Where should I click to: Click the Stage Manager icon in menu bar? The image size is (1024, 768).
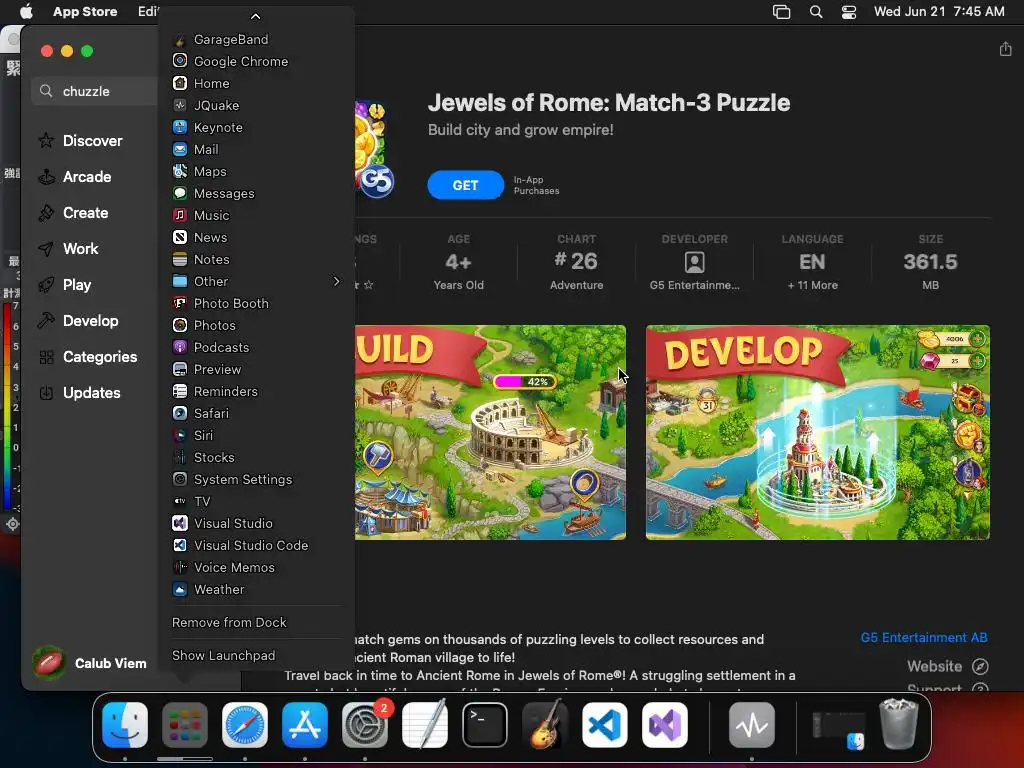pos(781,12)
